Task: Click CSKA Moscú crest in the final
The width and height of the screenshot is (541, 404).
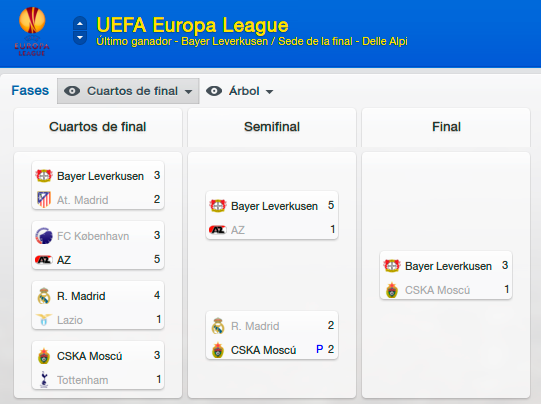Action: pos(392,290)
